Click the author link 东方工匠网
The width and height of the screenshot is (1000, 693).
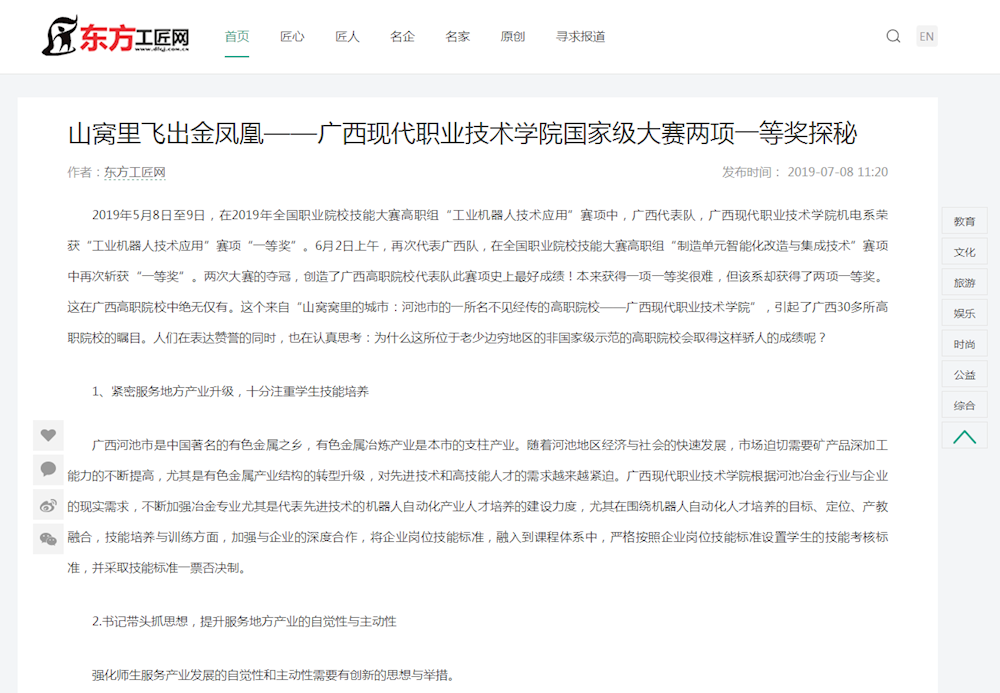click(x=134, y=172)
